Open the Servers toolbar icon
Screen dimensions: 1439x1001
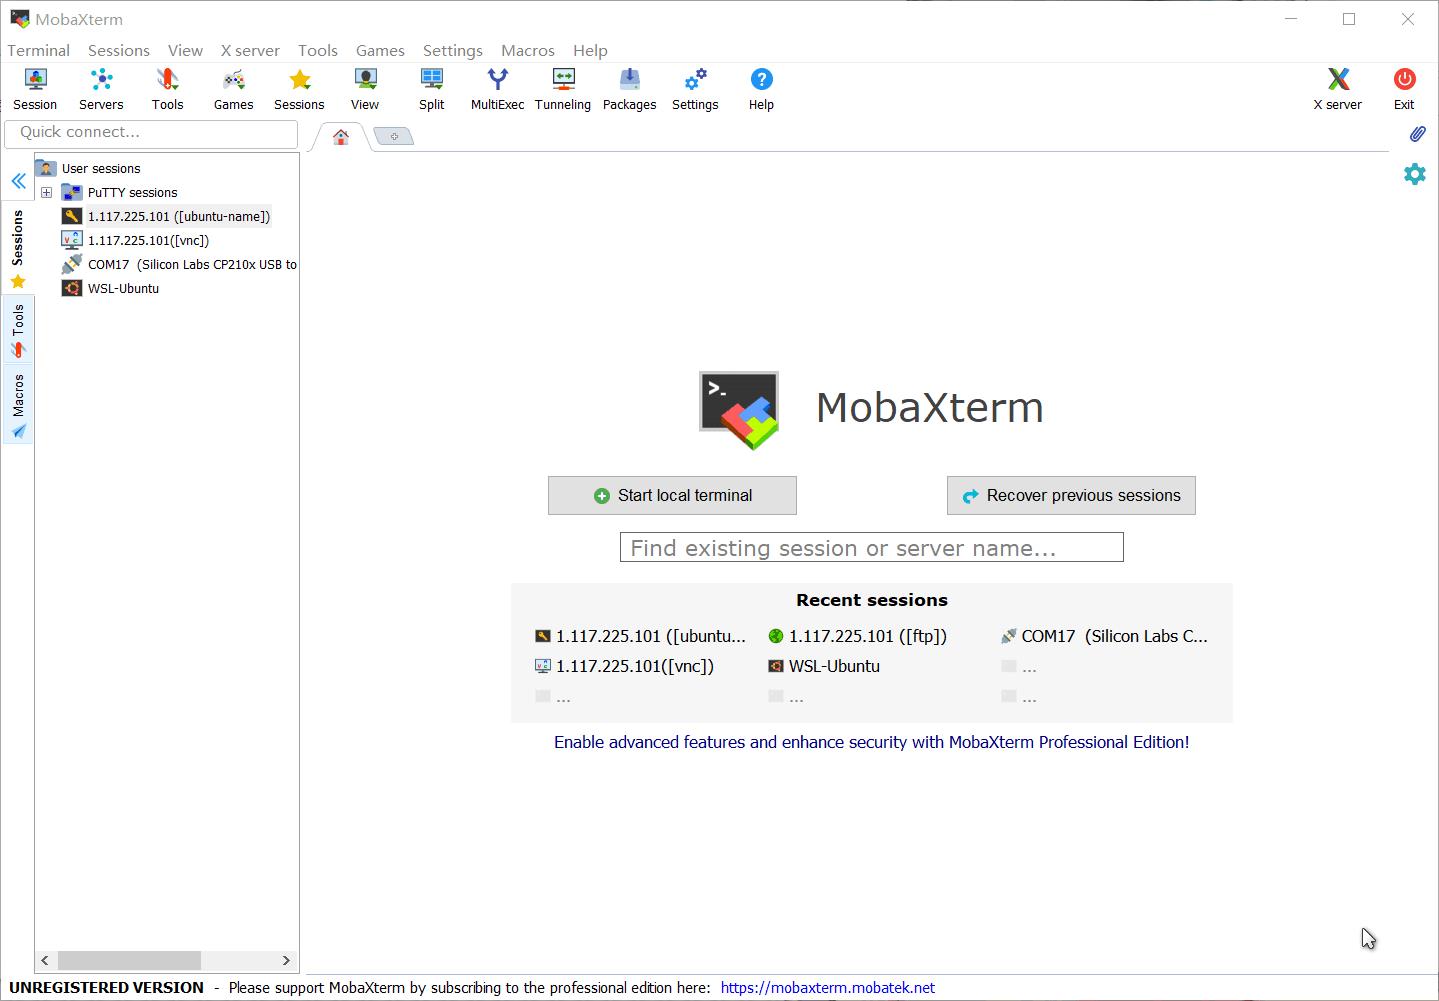point(101,89)
